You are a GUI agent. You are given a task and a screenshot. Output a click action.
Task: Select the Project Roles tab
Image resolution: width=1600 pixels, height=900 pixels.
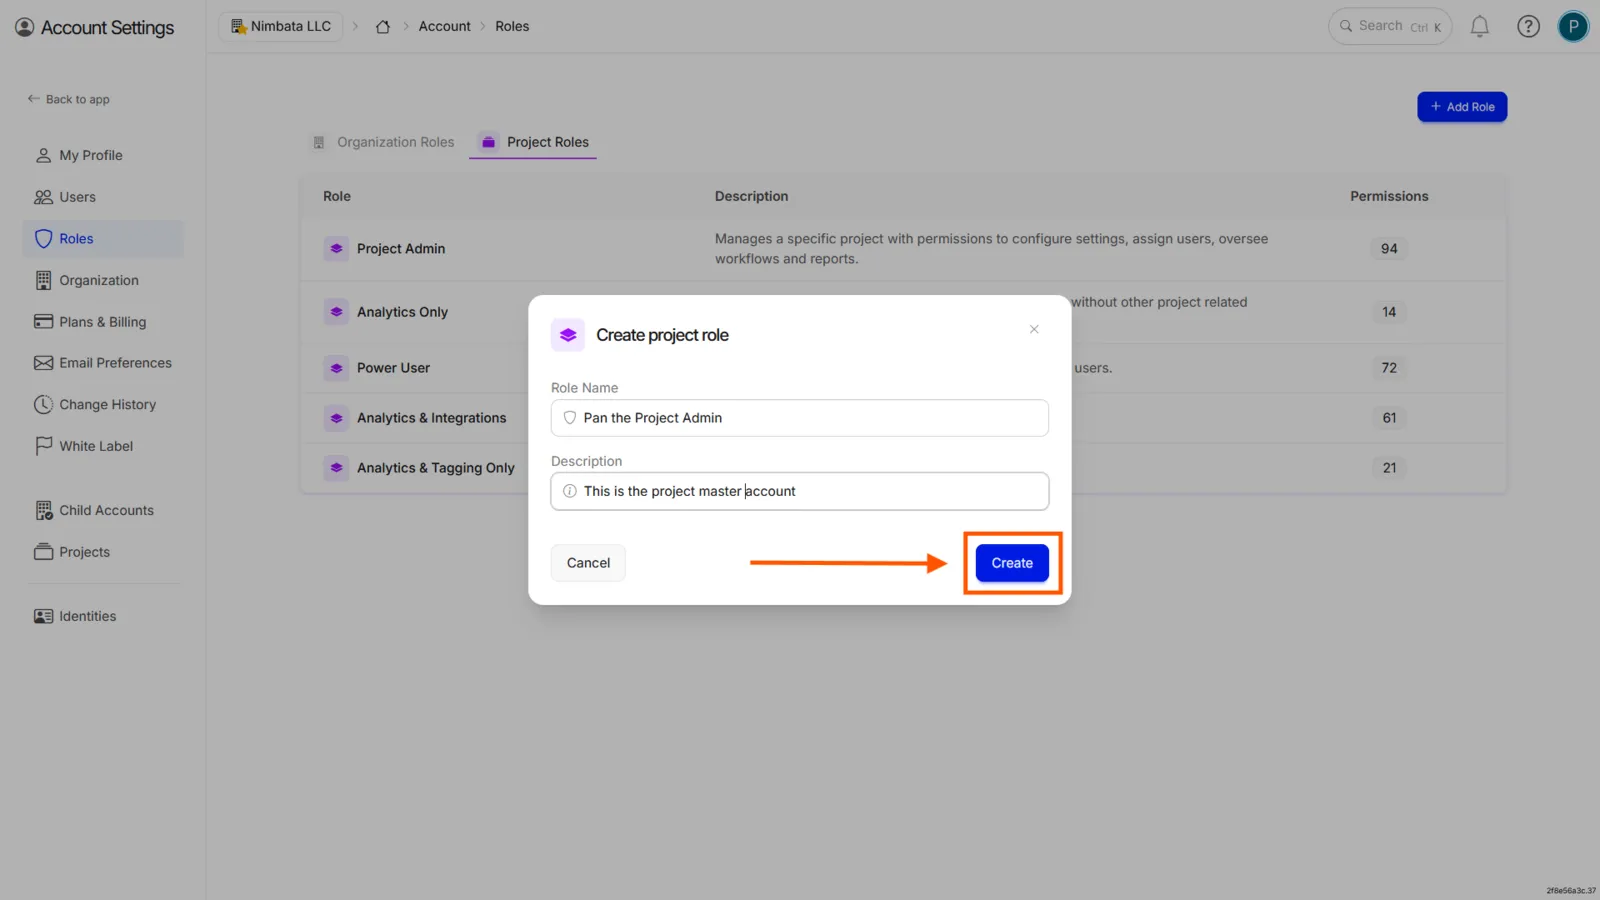click(x=535, y=142)
